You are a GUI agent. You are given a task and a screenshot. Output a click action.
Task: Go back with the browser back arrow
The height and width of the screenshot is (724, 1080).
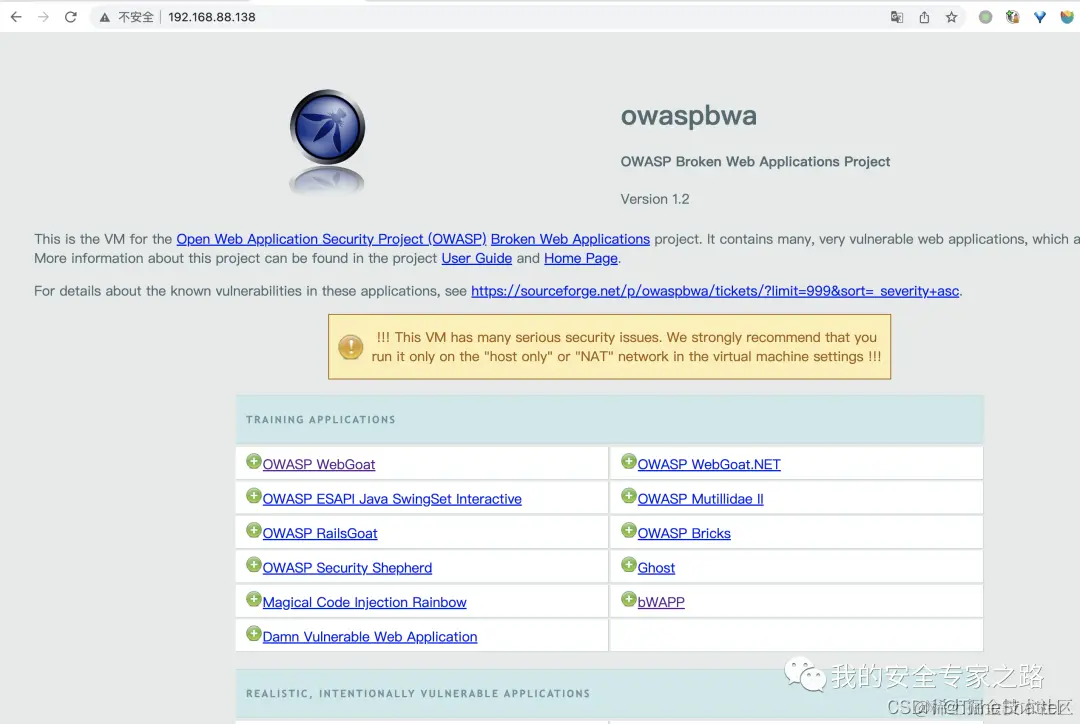point(16,17)
